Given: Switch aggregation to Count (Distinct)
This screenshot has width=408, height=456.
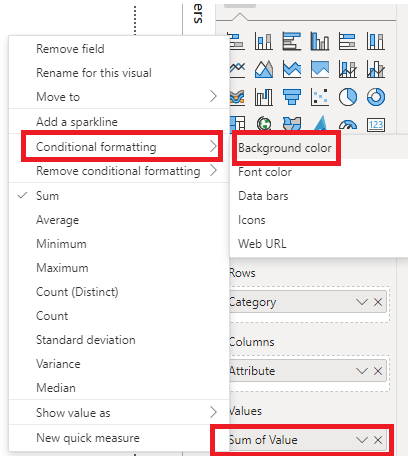Looking at the screenshot, I should click(119, 292).
